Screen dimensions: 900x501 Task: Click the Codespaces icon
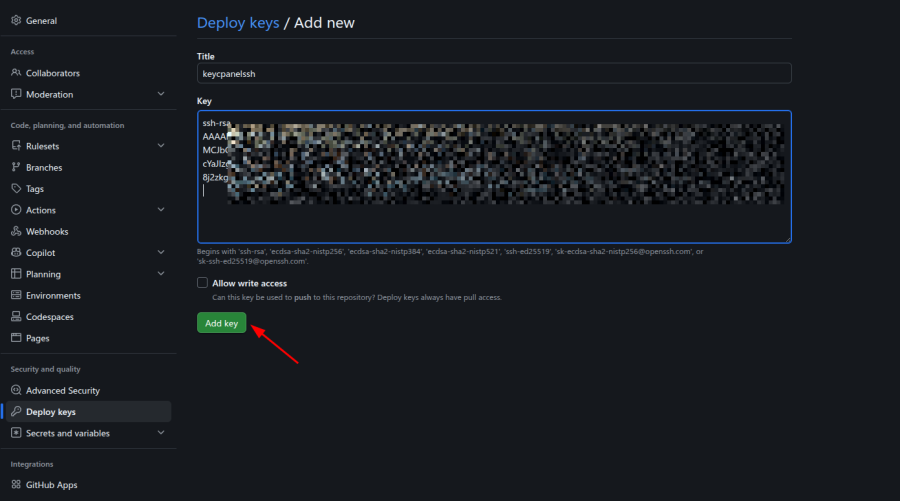click(16, 316)
